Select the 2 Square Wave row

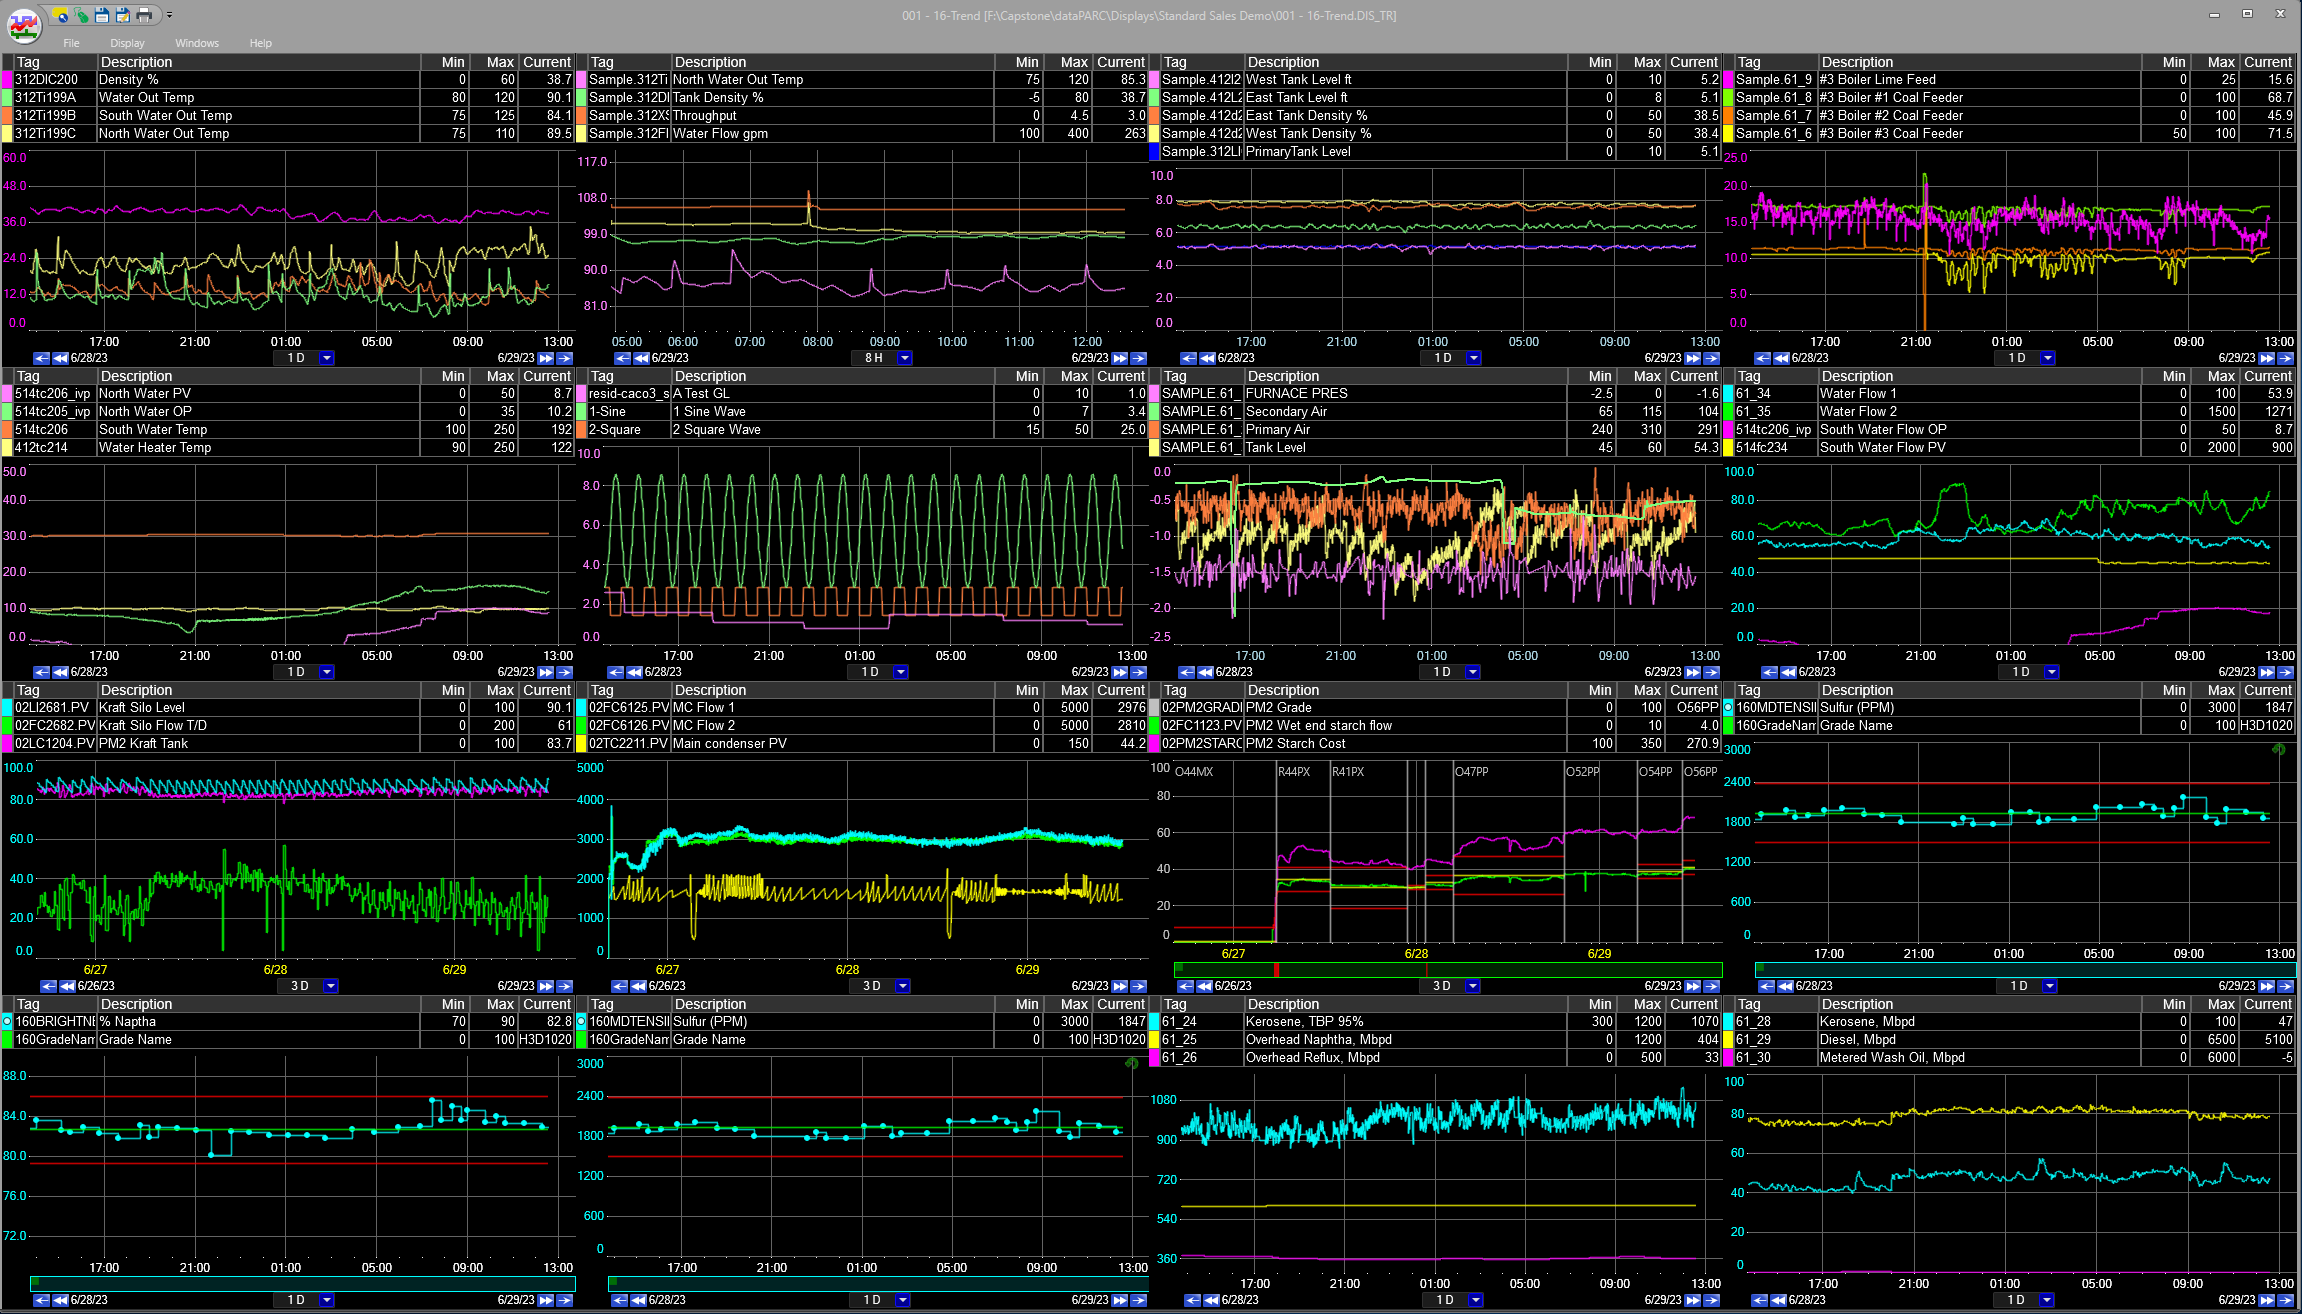tap(862, 430)
